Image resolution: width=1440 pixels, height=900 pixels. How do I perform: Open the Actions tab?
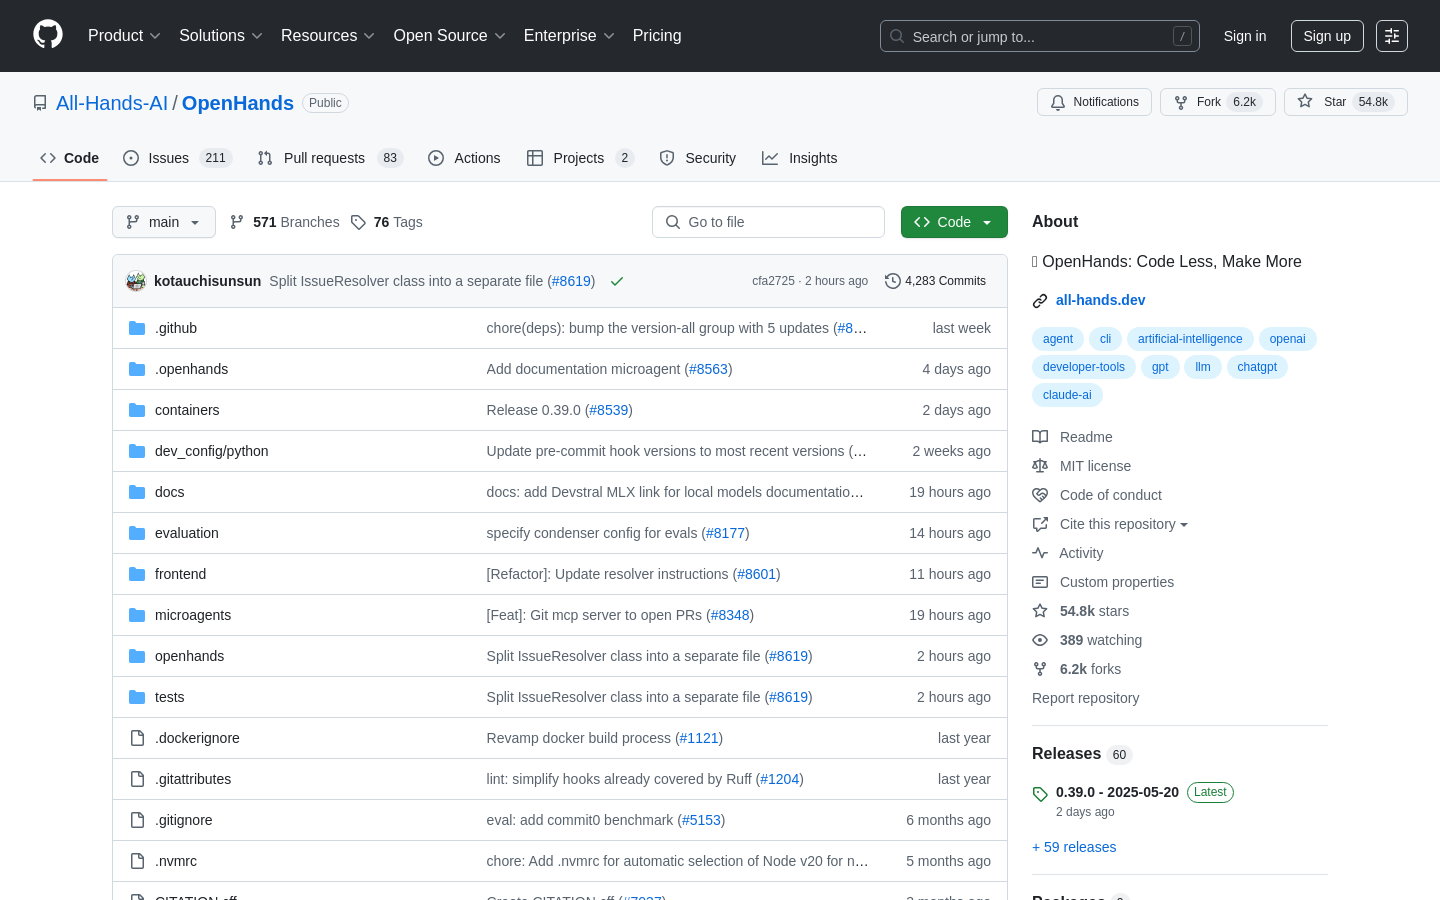pyautogui.click(x=464, y=158)
